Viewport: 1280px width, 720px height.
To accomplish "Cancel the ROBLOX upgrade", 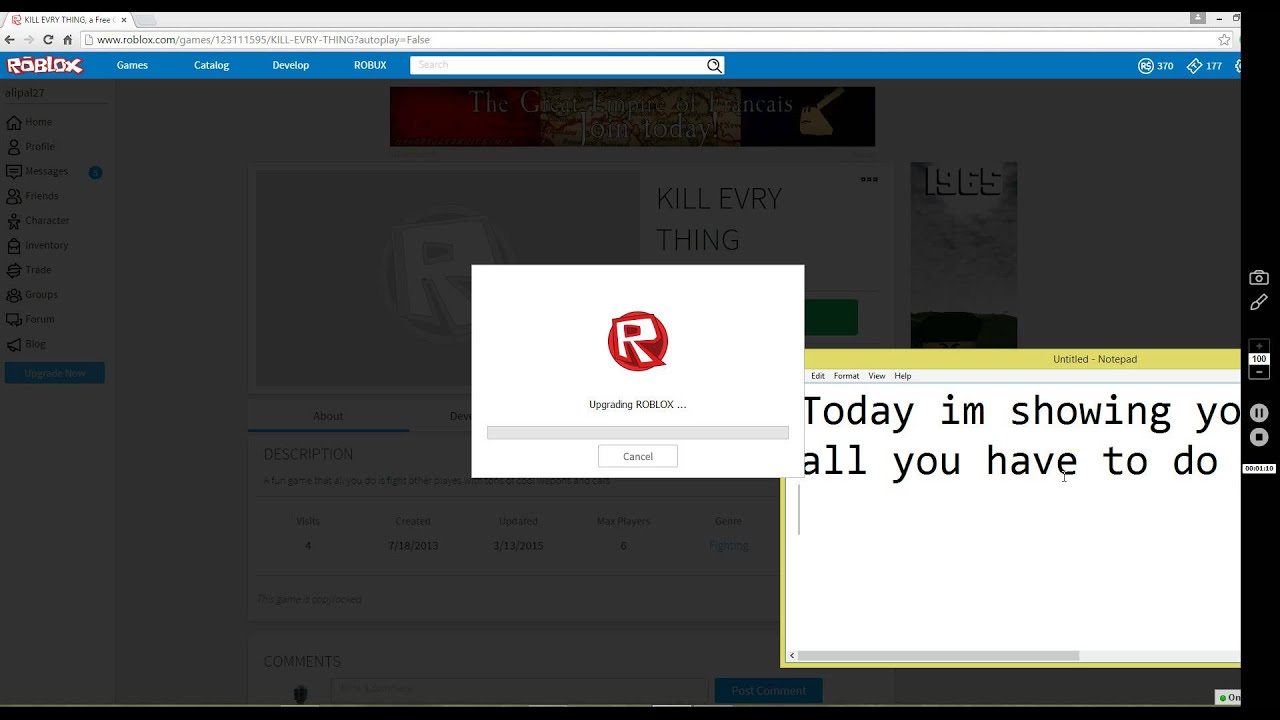I will tap(638, 456).
